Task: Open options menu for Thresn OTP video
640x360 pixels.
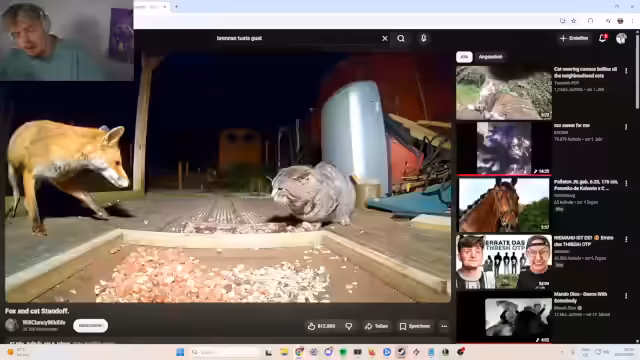Action: point(626,240)
